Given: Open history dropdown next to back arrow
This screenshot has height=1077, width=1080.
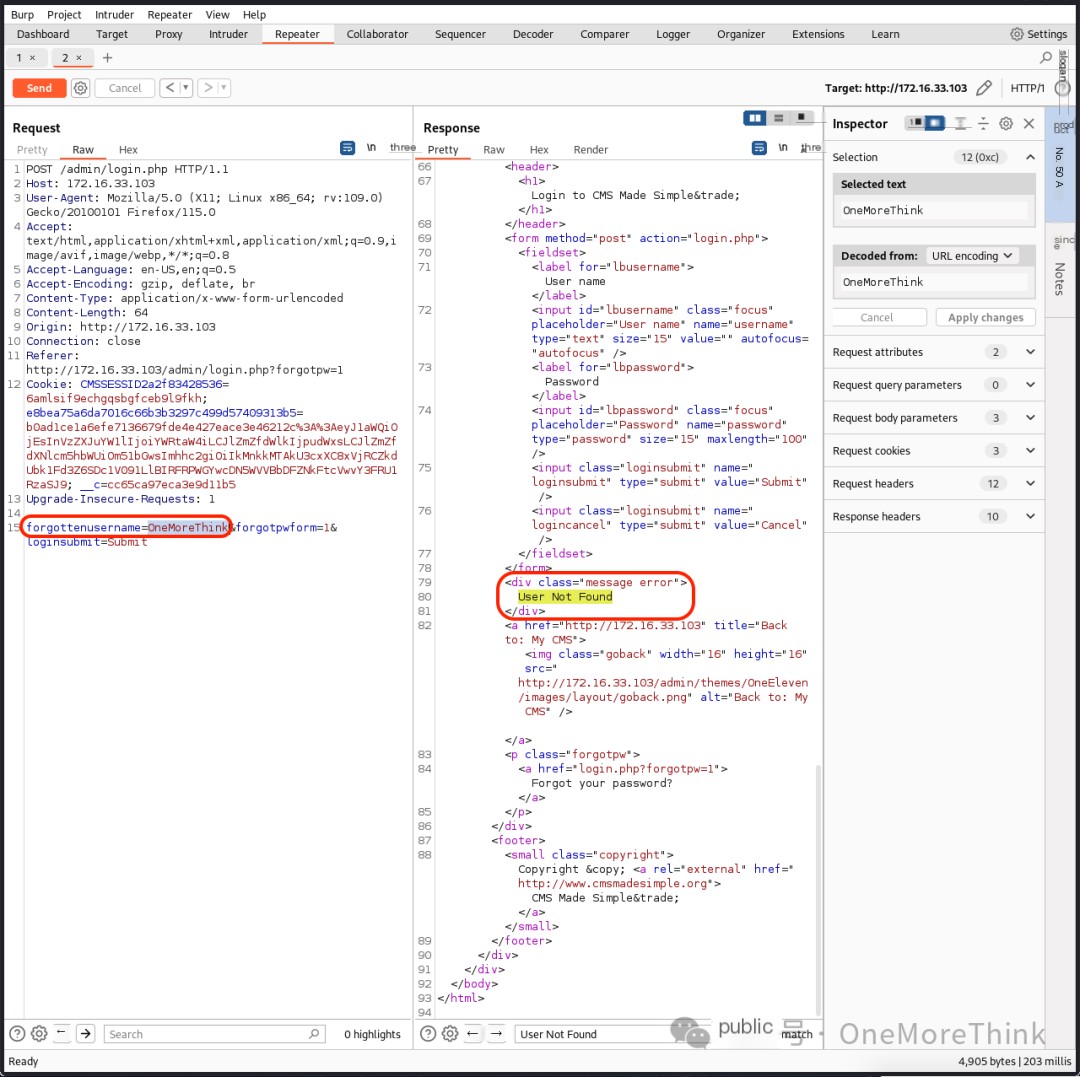Looking at the screenshot, I should [185, 87].
